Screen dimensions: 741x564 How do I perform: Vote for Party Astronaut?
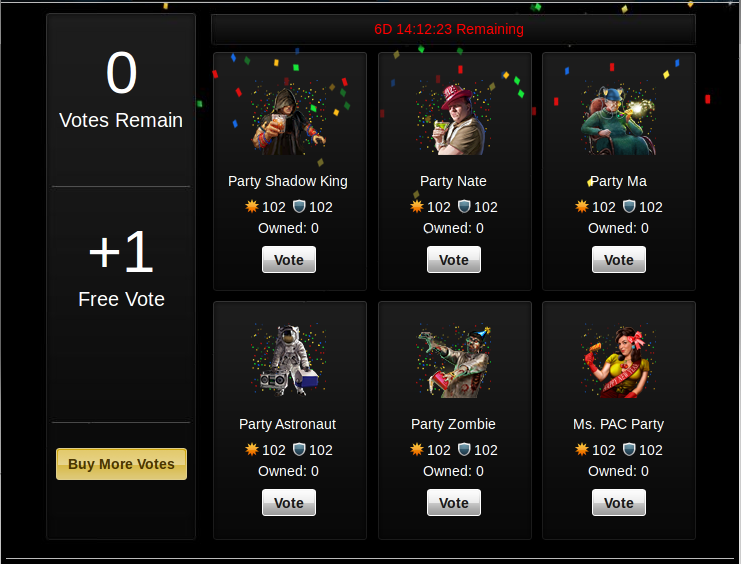pyautogui.click(x=289, y=503)
